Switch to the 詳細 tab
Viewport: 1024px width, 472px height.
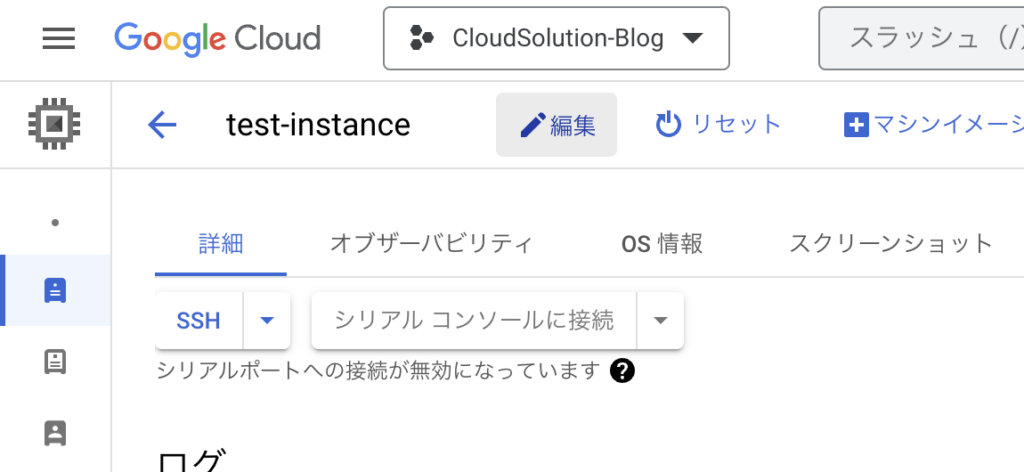point(221,245)
